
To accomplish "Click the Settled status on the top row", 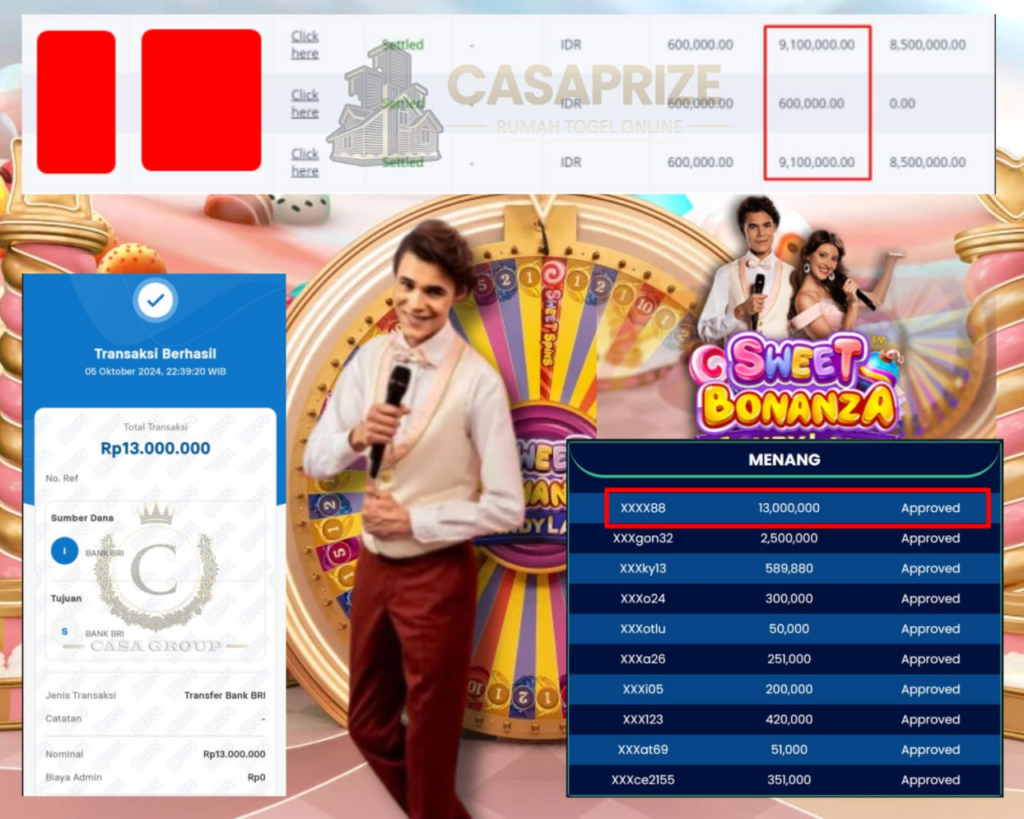I will pos(403,44).
